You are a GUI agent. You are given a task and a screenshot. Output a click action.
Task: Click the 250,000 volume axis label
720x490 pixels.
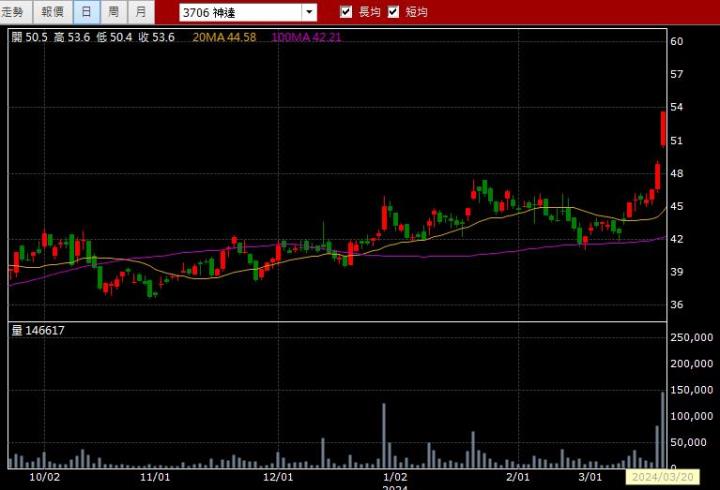[691, 339]
